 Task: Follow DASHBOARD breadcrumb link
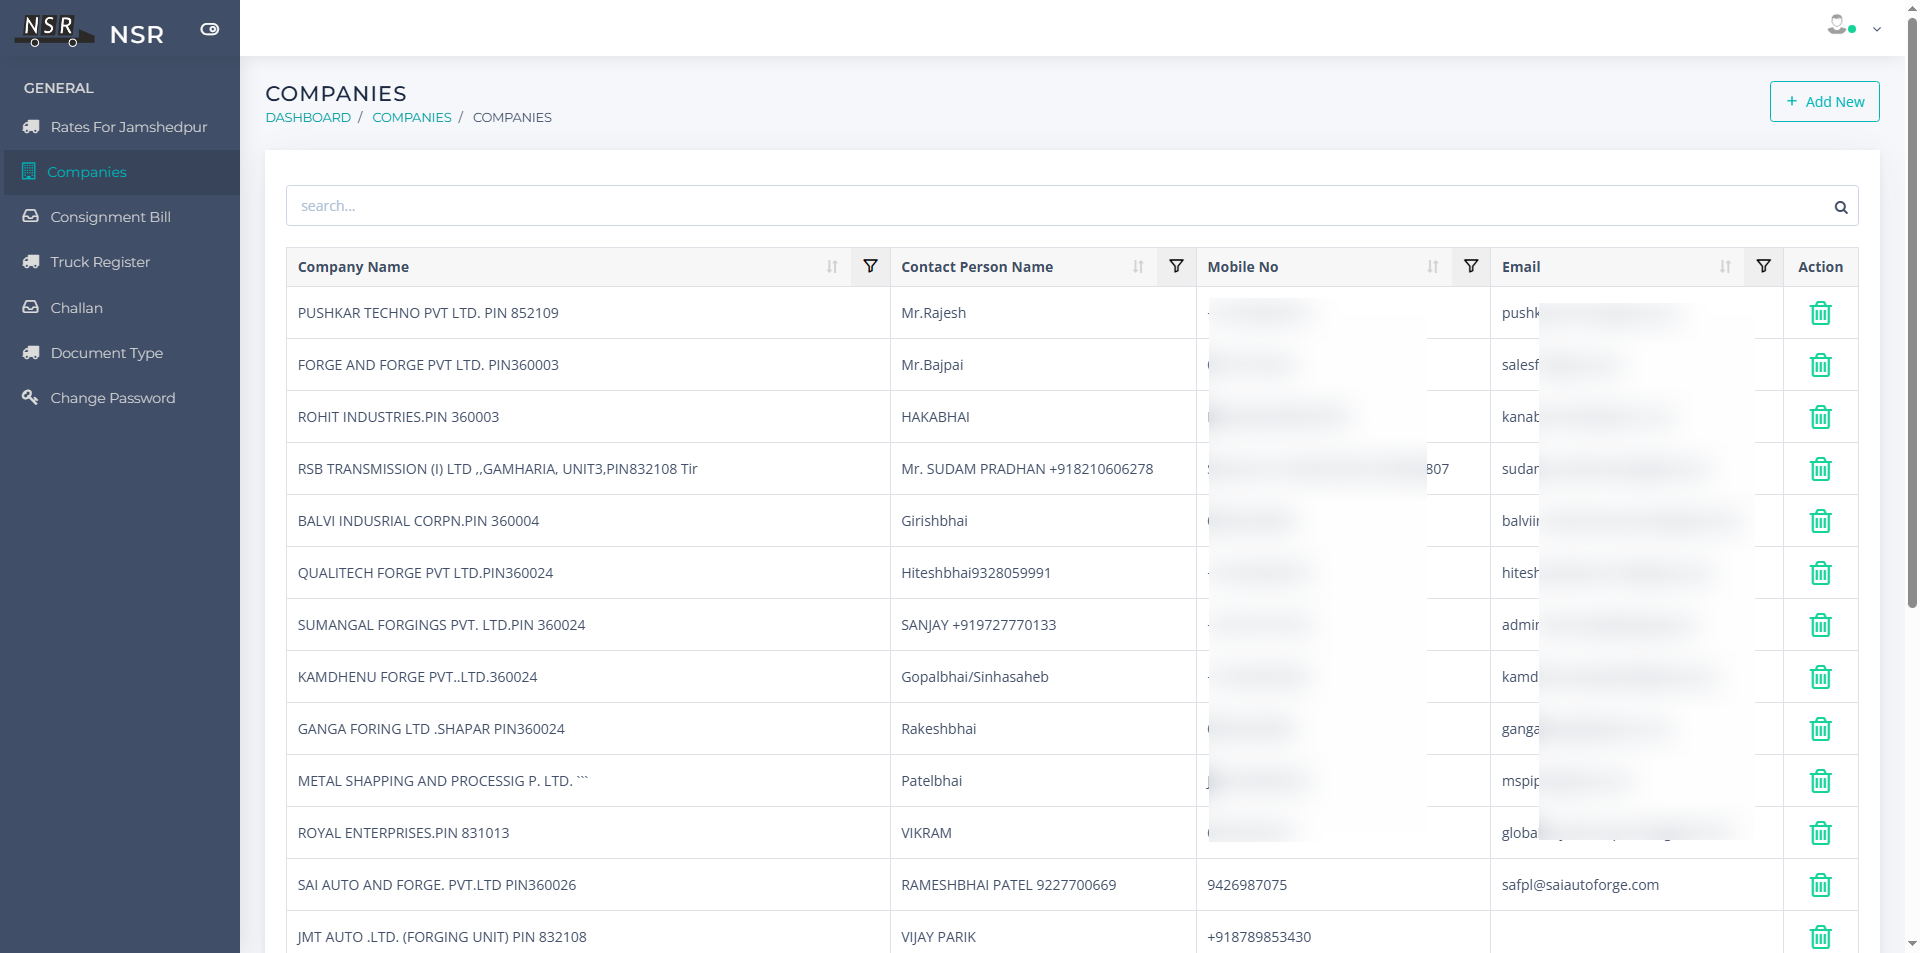coord(308,117)
